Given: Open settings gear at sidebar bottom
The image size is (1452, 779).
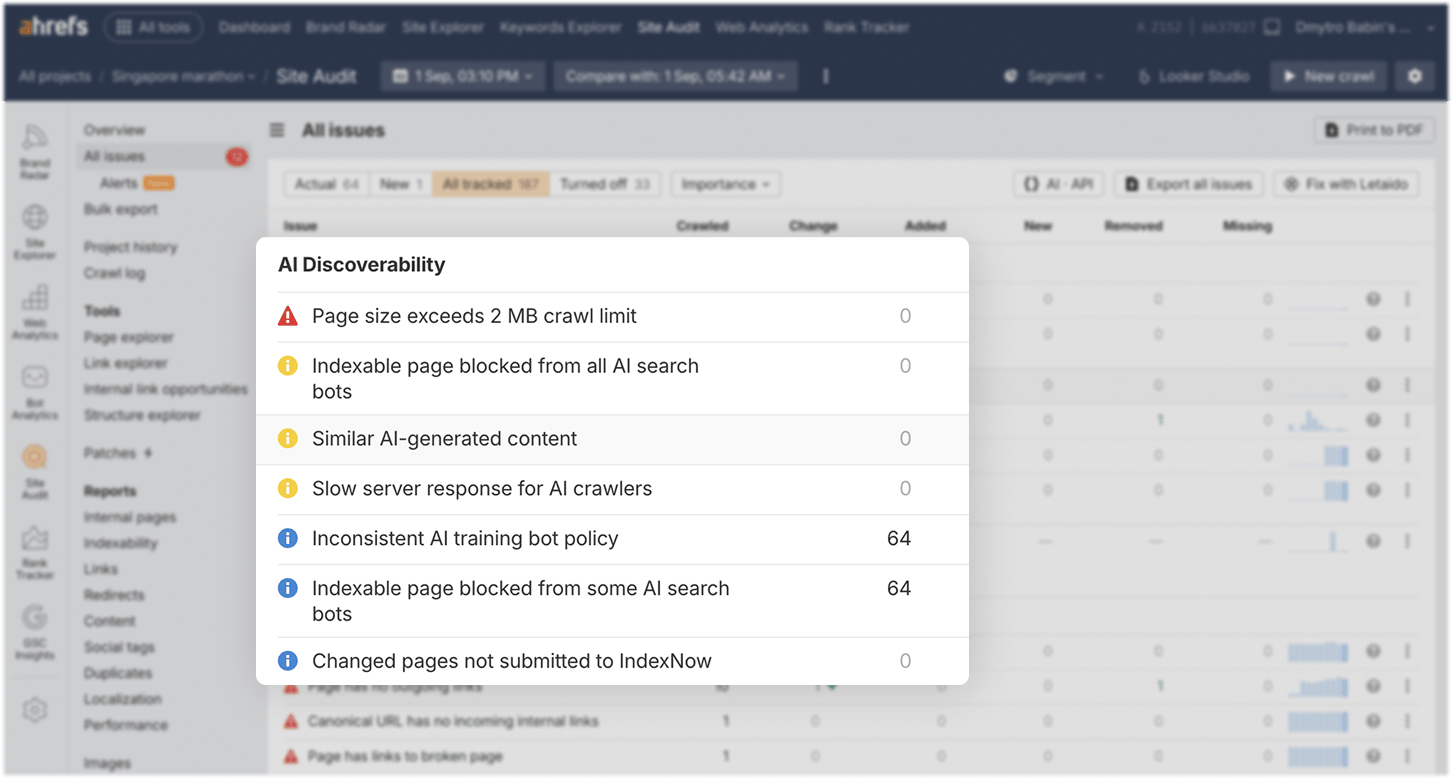Looking at the screenshot, I should pos(35,710).
